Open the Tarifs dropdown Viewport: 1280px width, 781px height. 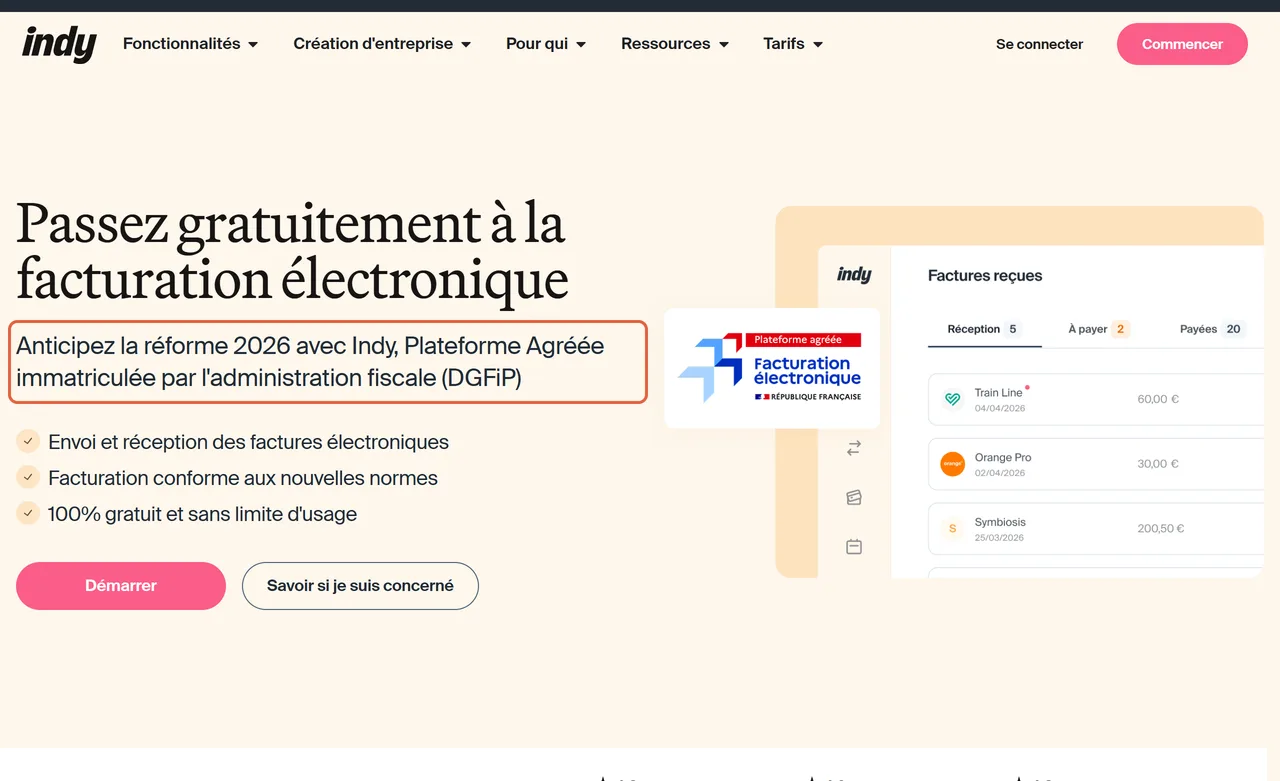(x=793, y=44)
